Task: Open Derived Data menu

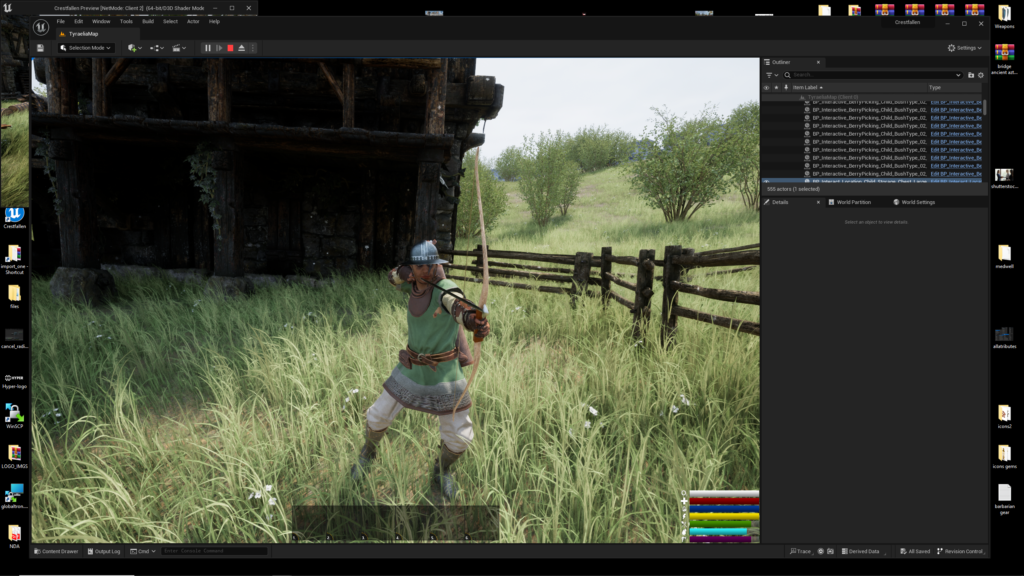Action: [x=861, y=551]
